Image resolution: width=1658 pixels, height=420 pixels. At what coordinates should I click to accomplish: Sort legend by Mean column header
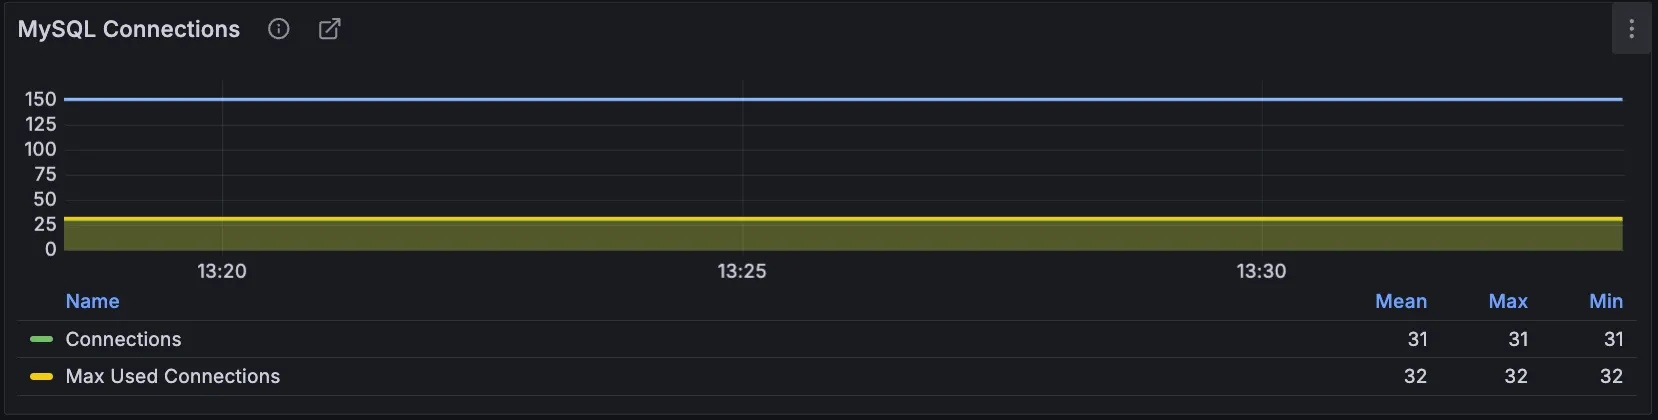pos(1401,301)
